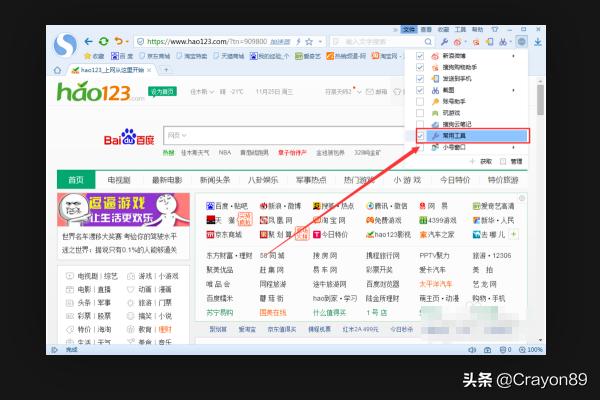Screen dimensions: 600x400
Task: Reload the page with the refresh icon
Action: coord(105,41)
